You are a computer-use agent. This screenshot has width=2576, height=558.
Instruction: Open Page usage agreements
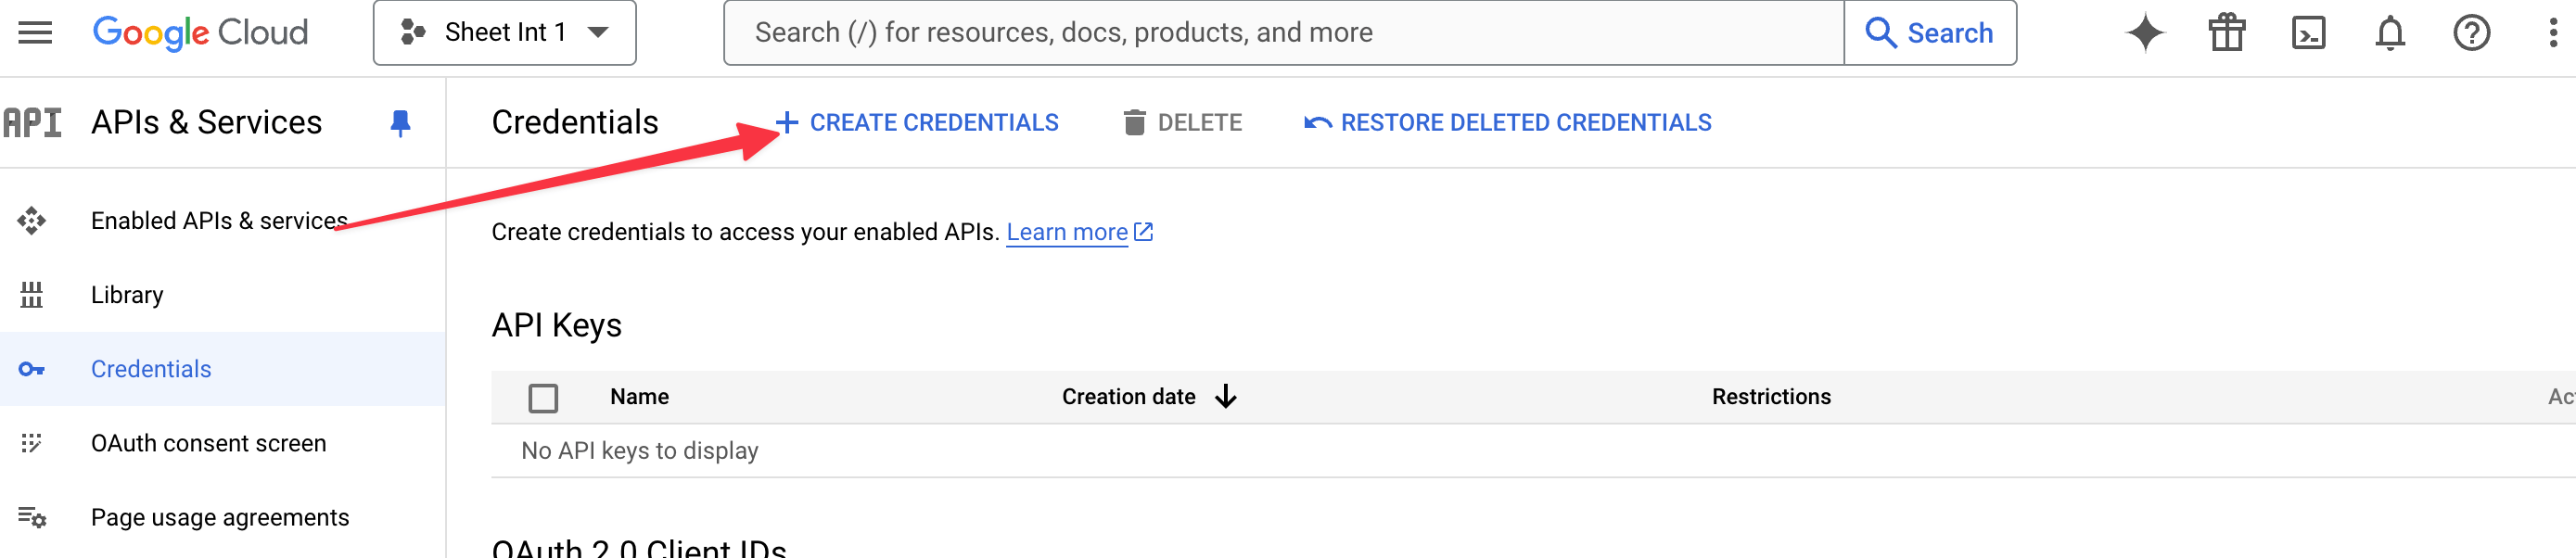[x=220, y=517]
